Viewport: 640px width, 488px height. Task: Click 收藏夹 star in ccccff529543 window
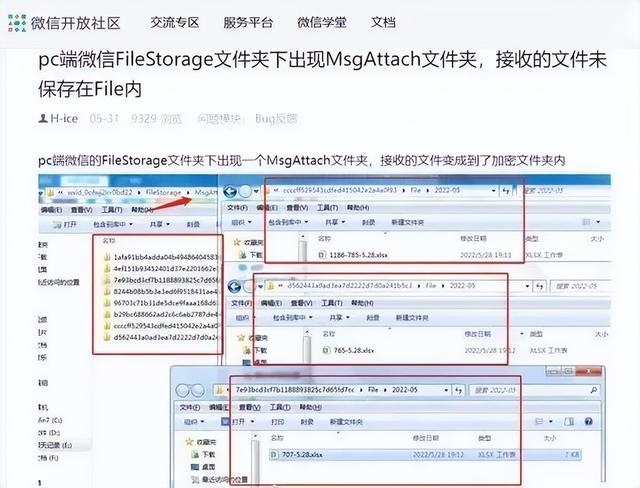[x=236, y=242]
